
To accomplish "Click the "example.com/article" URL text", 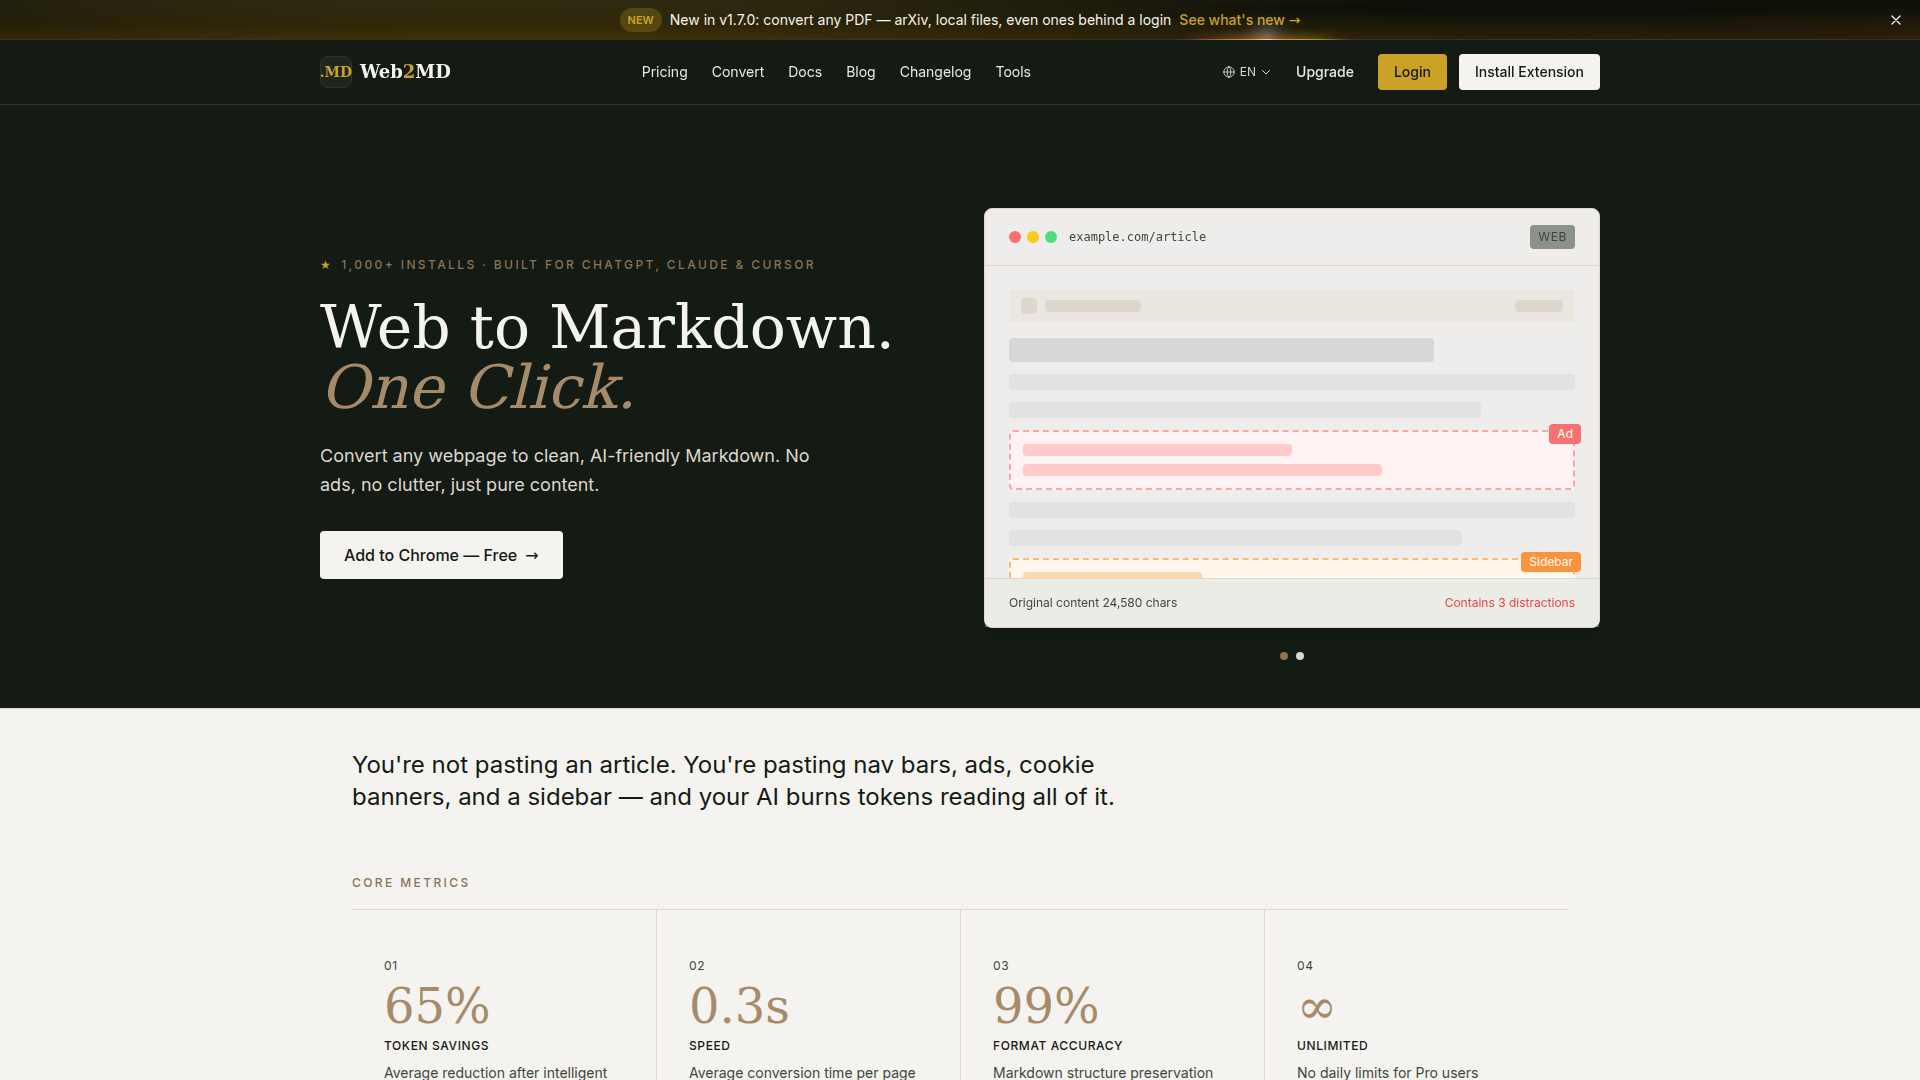I will 1137,237.
